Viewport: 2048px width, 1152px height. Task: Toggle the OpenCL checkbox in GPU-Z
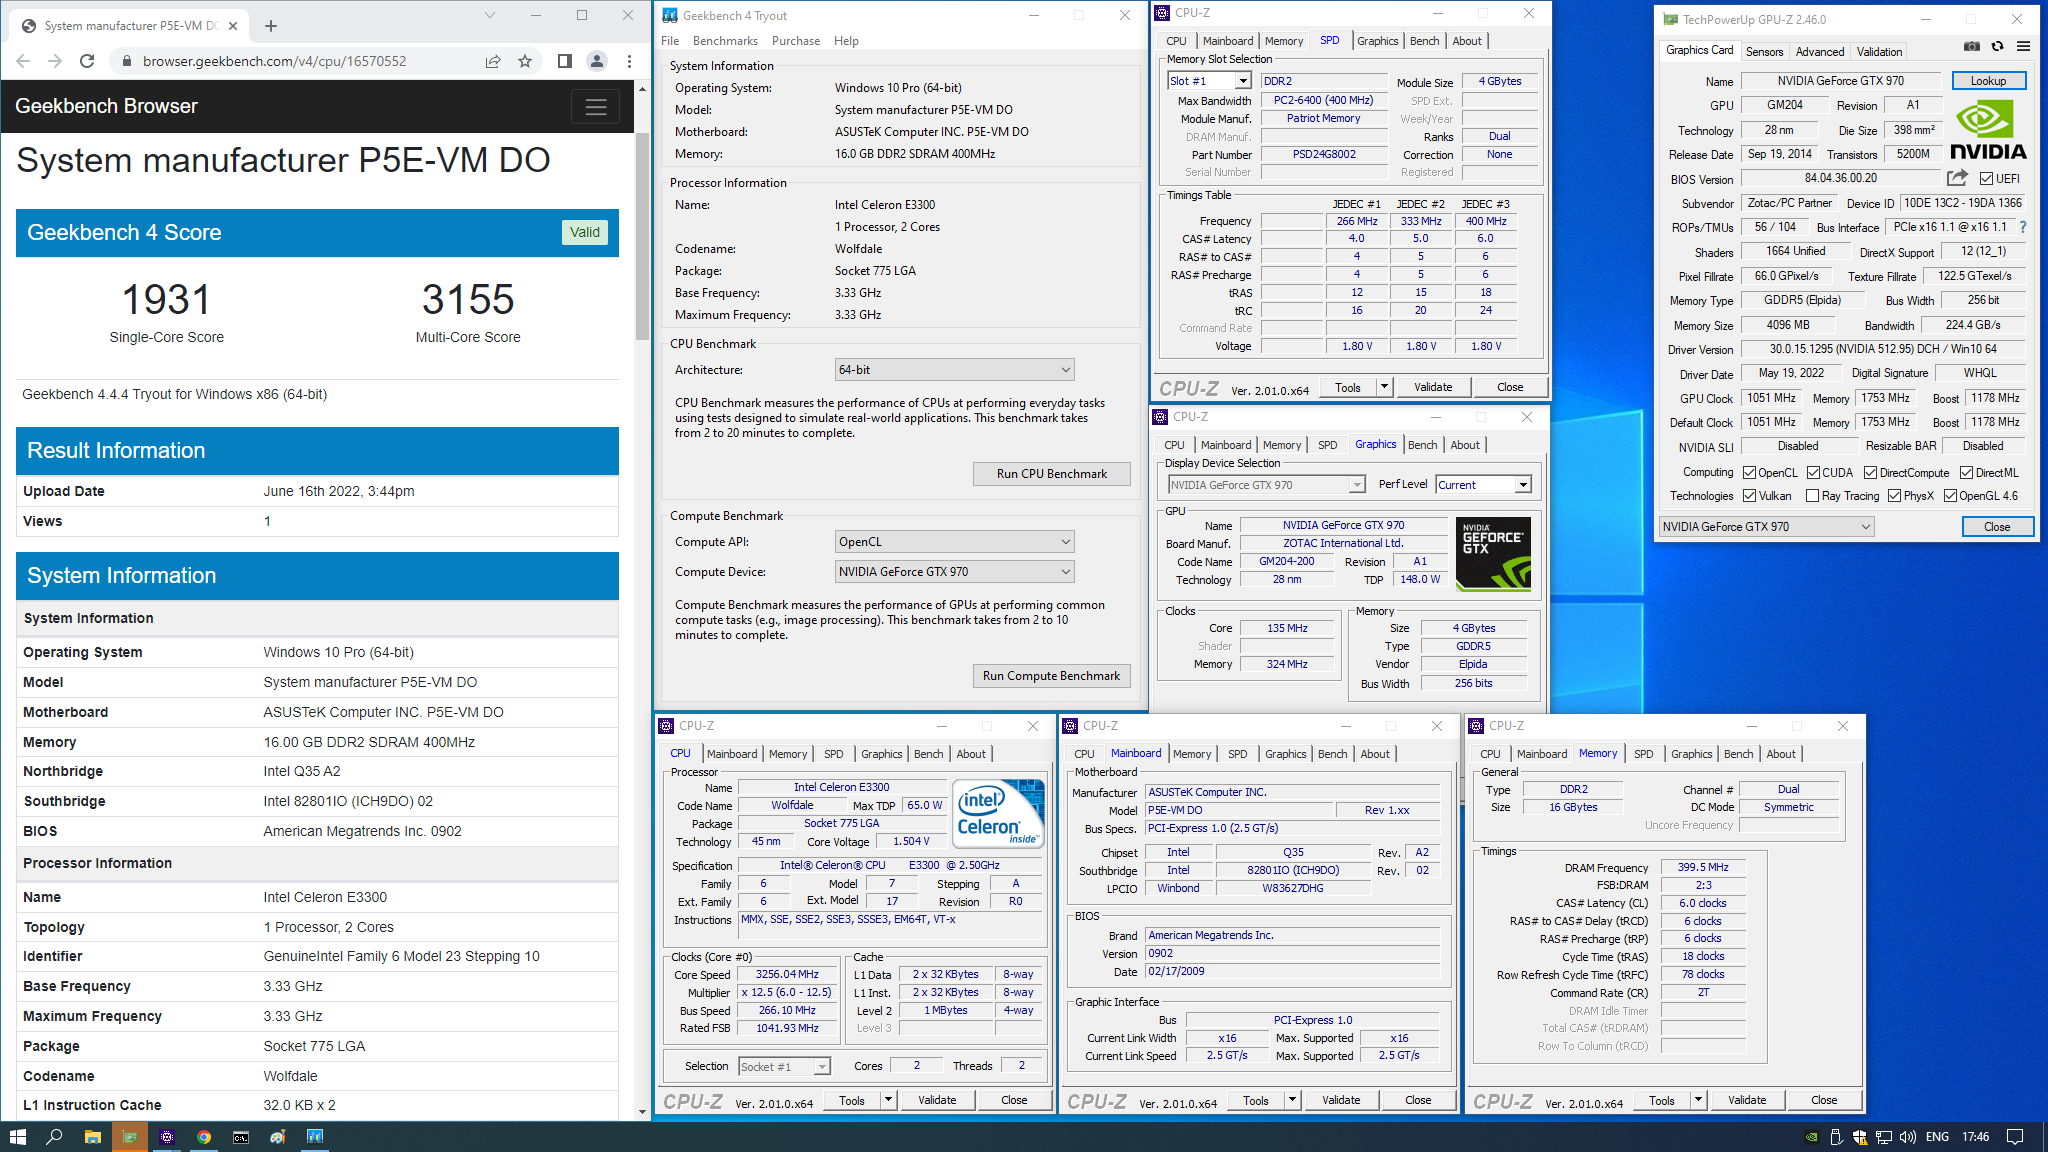(x=1749, y=473)
